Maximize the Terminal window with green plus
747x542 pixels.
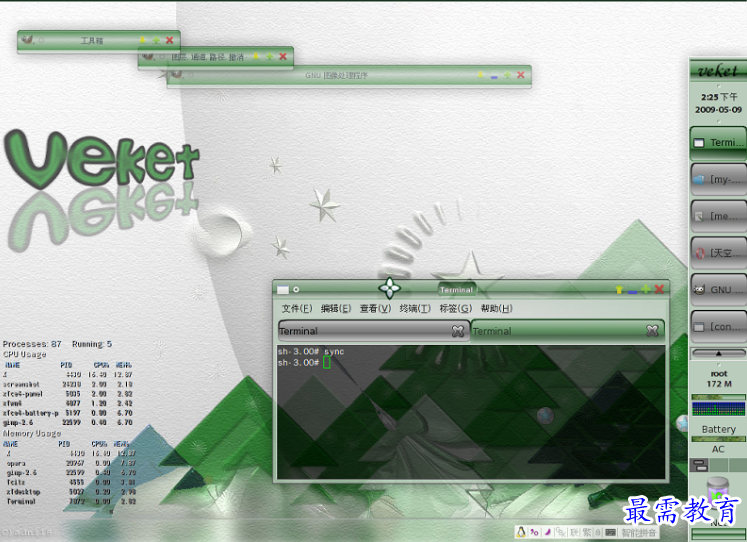point(646,290)
